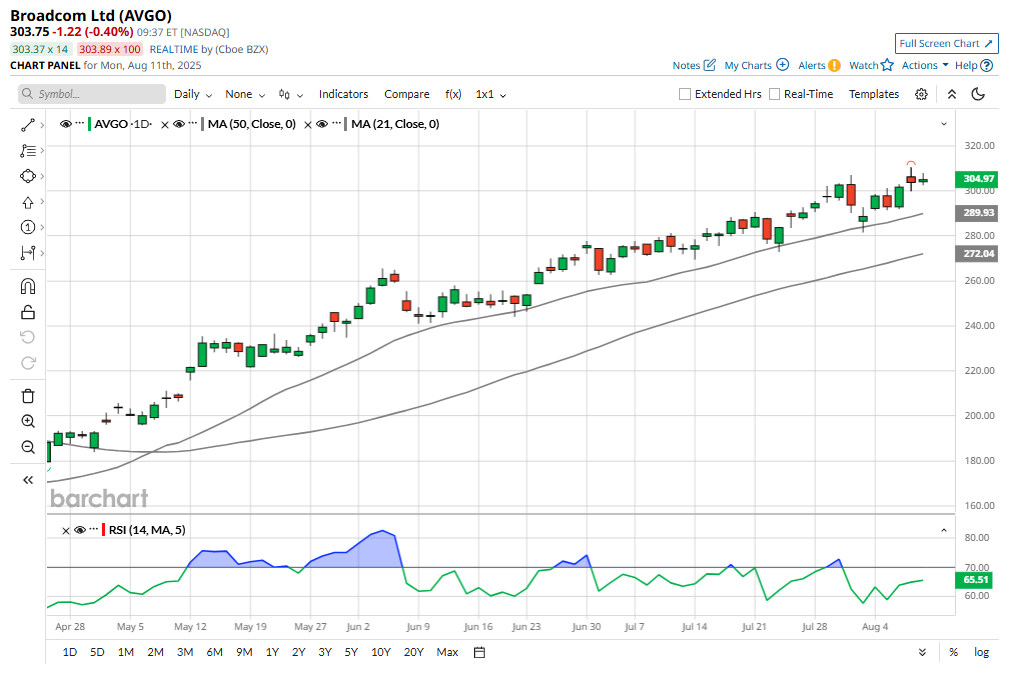Select the arrow marker tool

pyautogui.click(x=28, y=202)
